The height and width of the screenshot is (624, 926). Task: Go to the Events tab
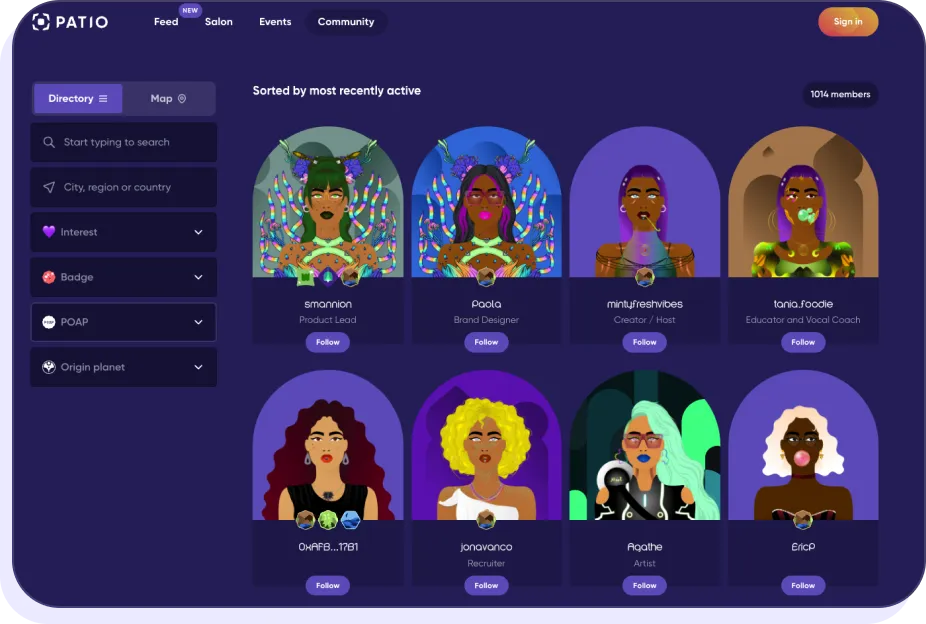[x=275, y=22]
